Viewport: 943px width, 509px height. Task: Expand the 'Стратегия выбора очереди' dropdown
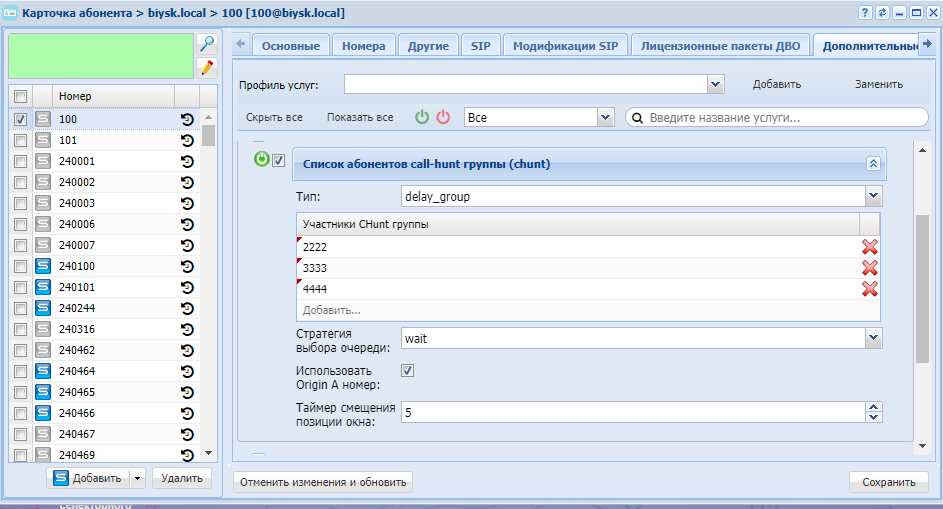[x=873, y=338]
